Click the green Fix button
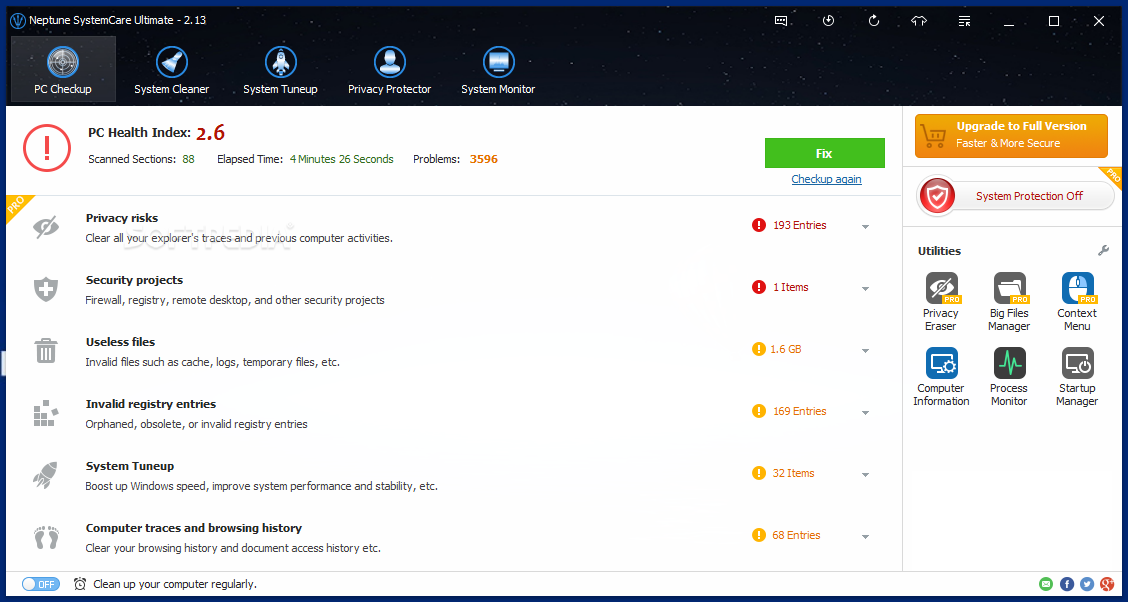This screenshot has width=1128, height=602. point(824,153)
